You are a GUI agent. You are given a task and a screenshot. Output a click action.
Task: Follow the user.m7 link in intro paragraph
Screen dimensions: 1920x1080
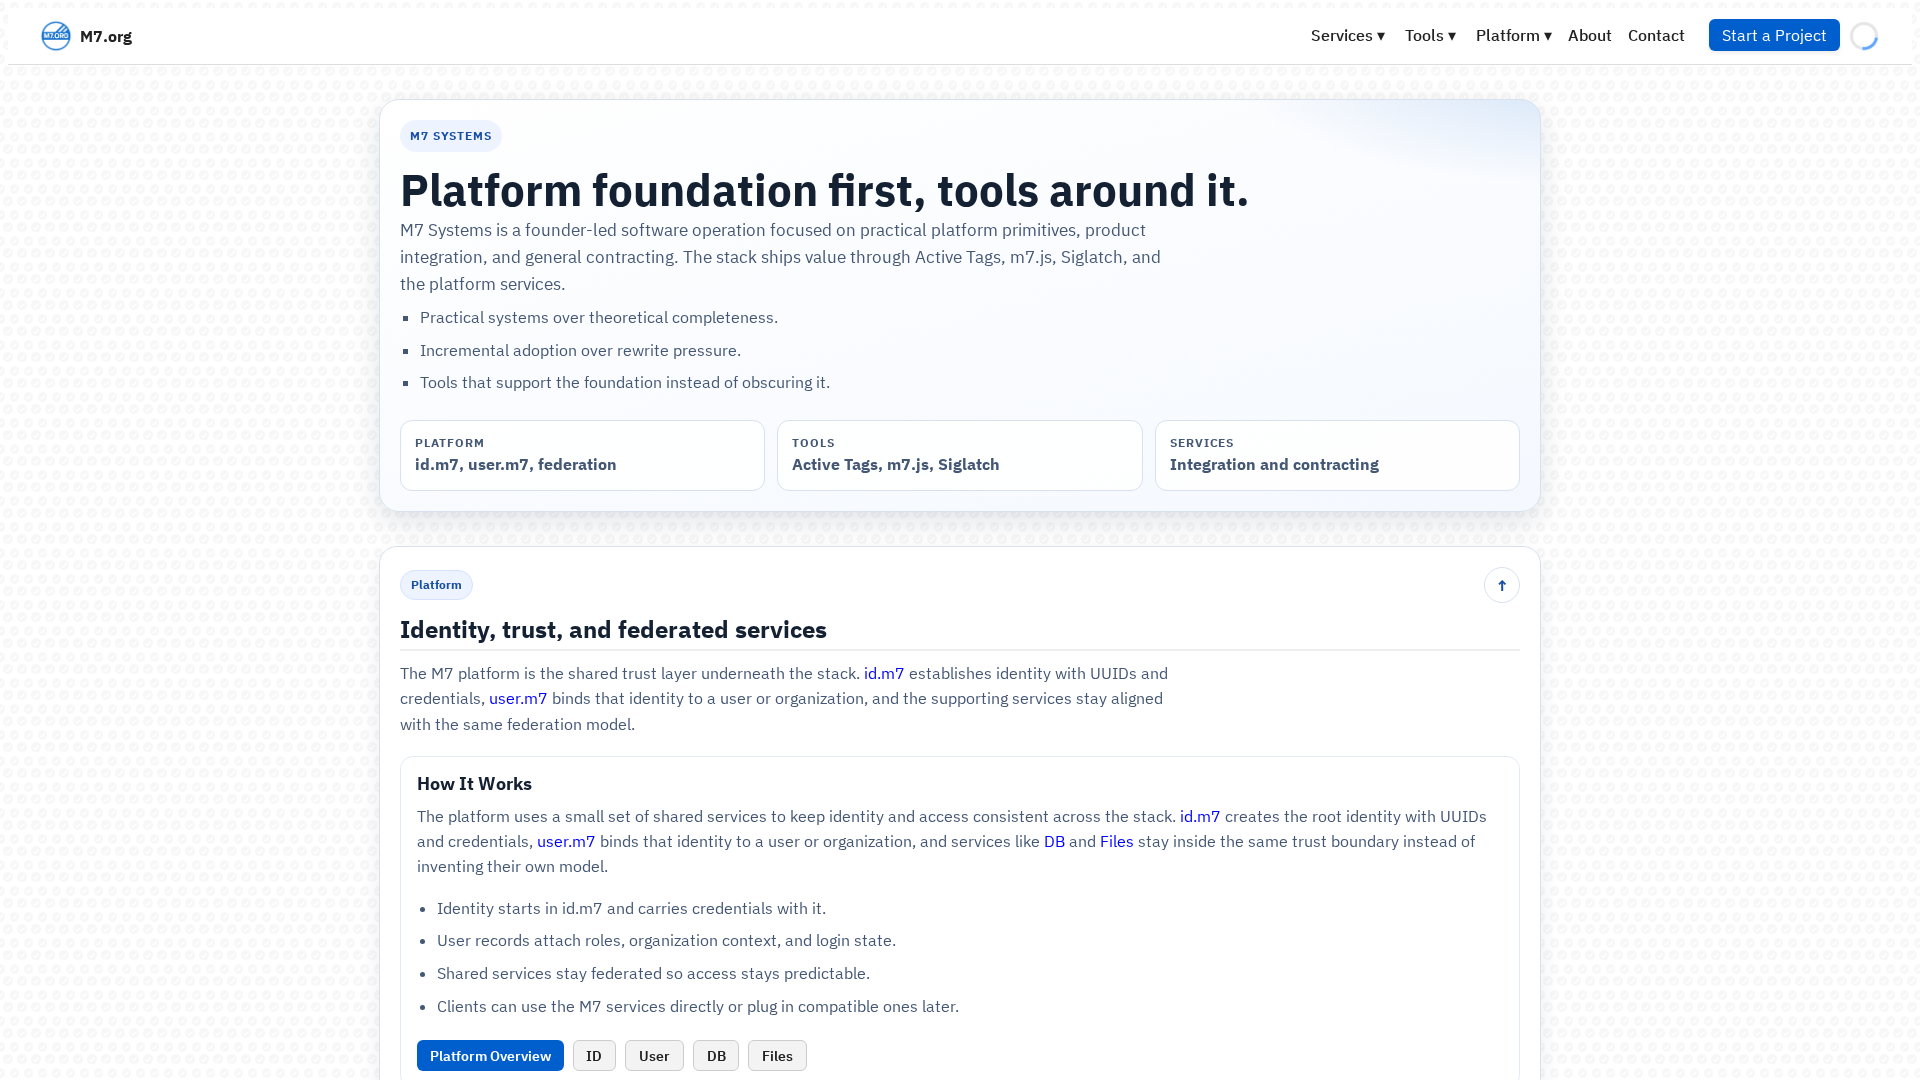[x=518, y=699]
